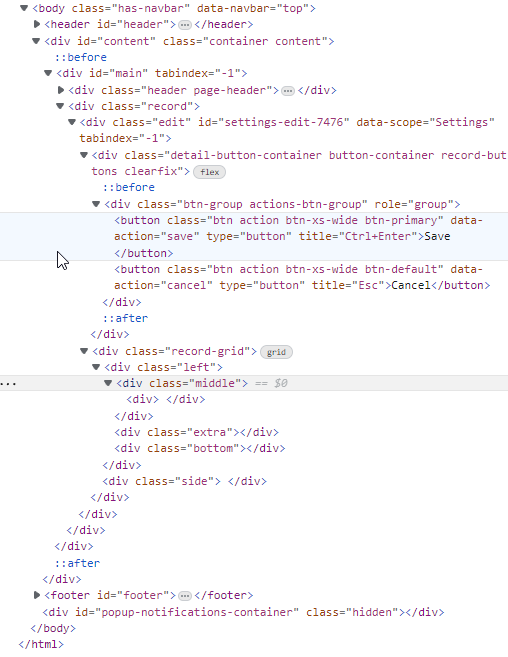Collapse the body element node

point(24,8)
